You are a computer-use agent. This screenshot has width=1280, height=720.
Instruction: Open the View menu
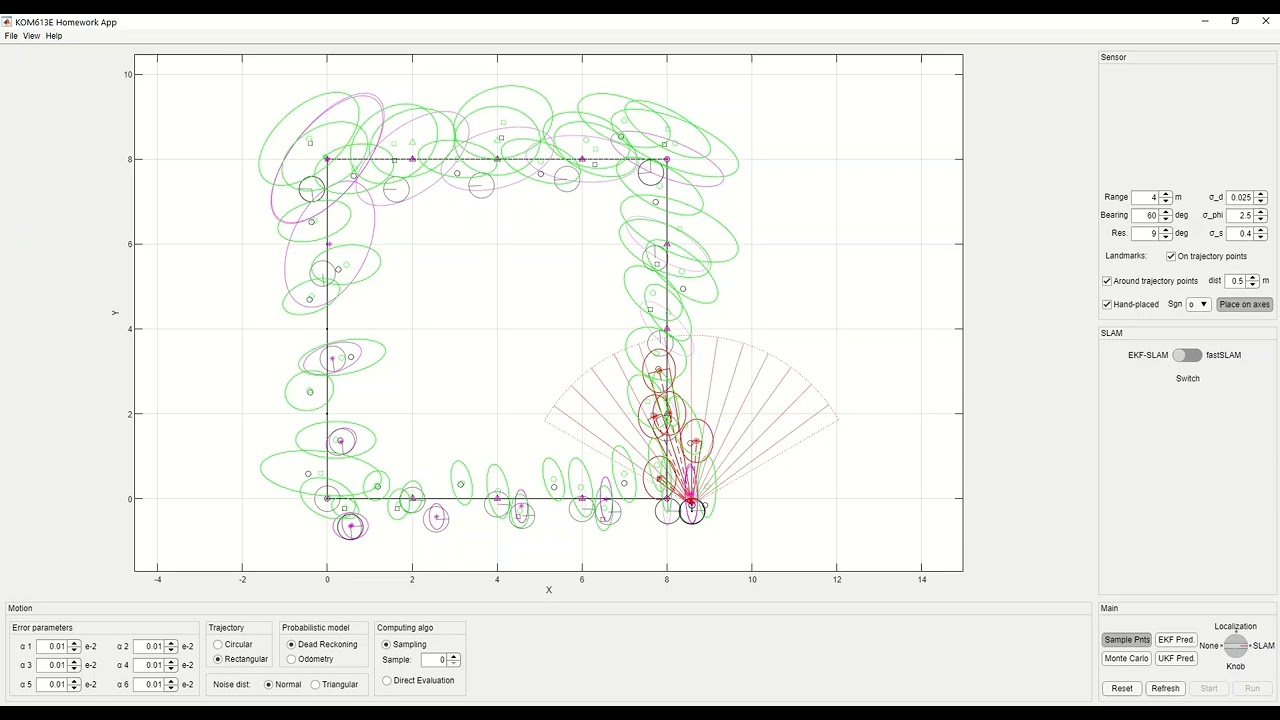click(32, 36)
